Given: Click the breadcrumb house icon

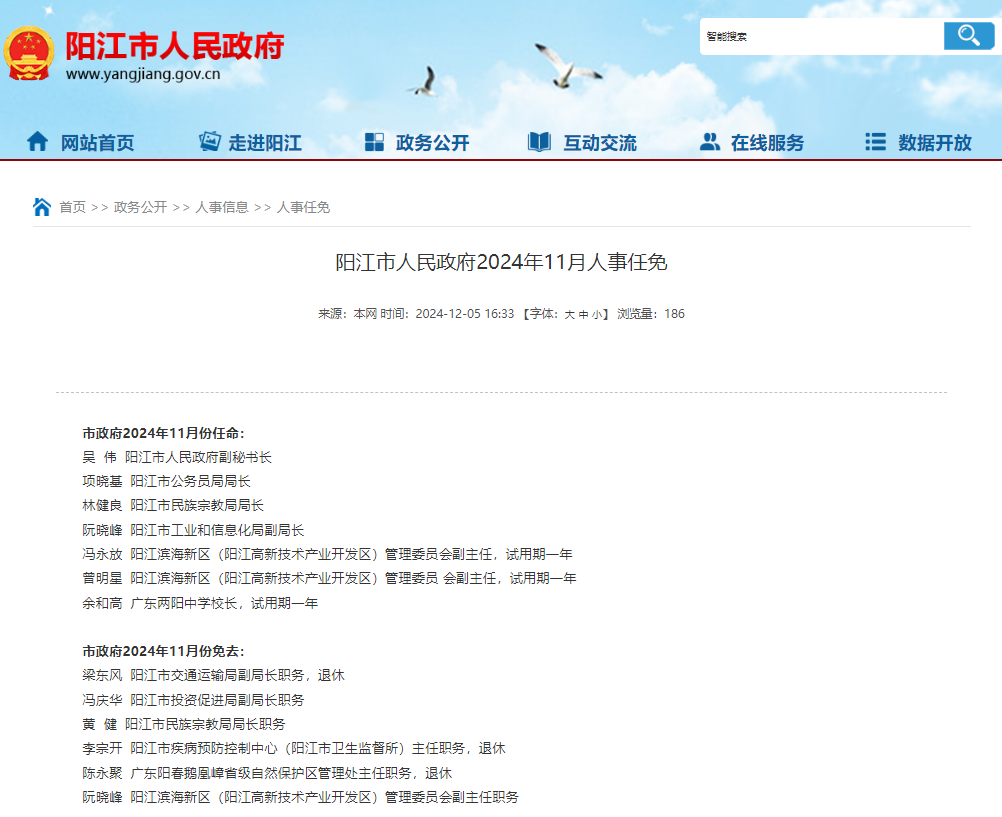Looking at the screenshot, I should pos(42,207).
